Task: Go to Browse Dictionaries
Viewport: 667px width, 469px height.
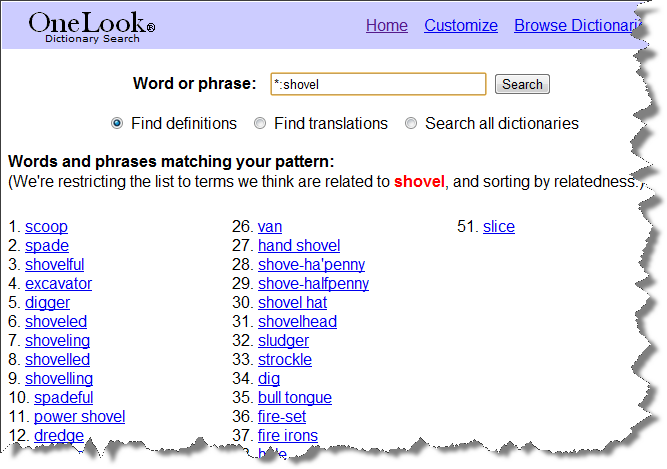Action: tap(577, 25)
